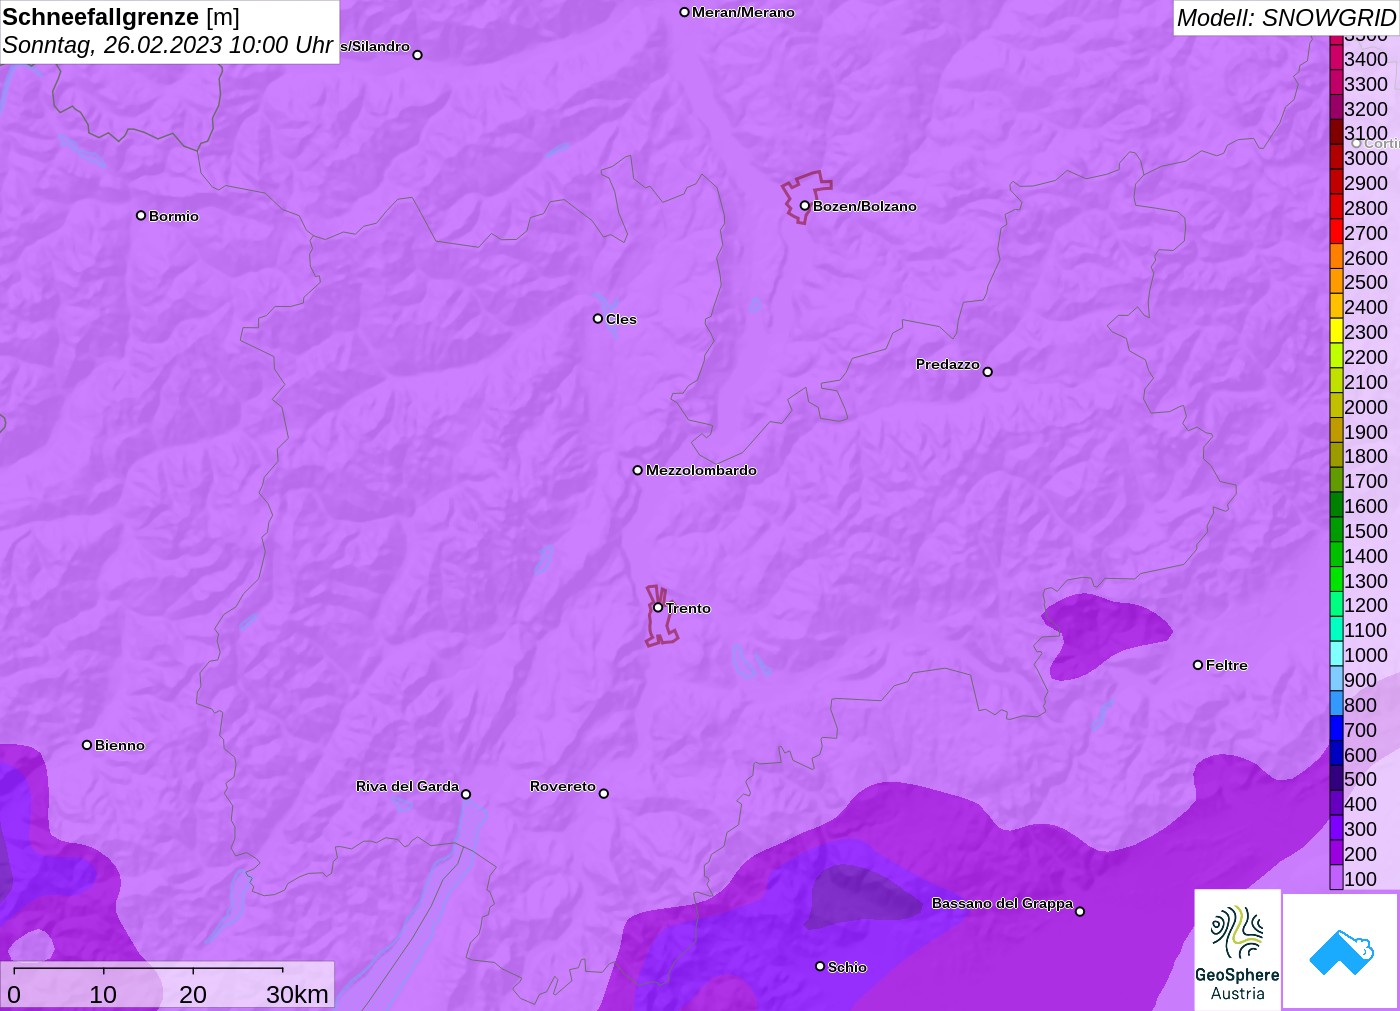This screenshot has height=1011, width=1400.
Task: Click the Bozen/Bolzano city marker
Action: pyautogui.click(x=805, y=206)
